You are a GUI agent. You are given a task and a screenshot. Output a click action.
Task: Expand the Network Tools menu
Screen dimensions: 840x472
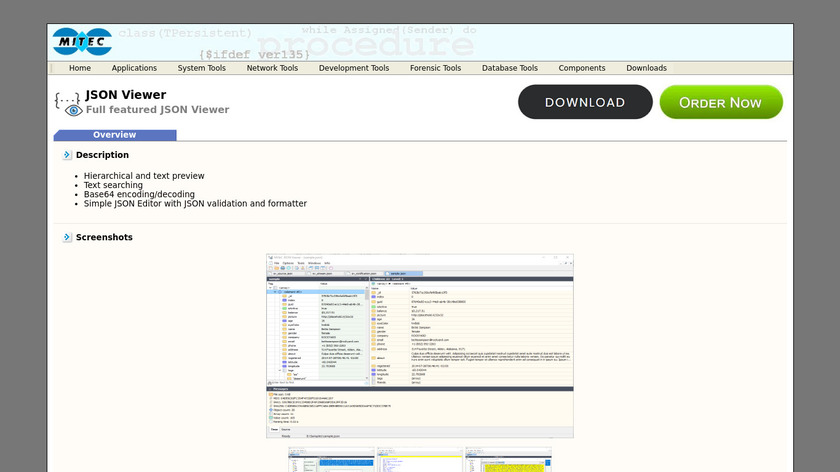pos(272,68)
